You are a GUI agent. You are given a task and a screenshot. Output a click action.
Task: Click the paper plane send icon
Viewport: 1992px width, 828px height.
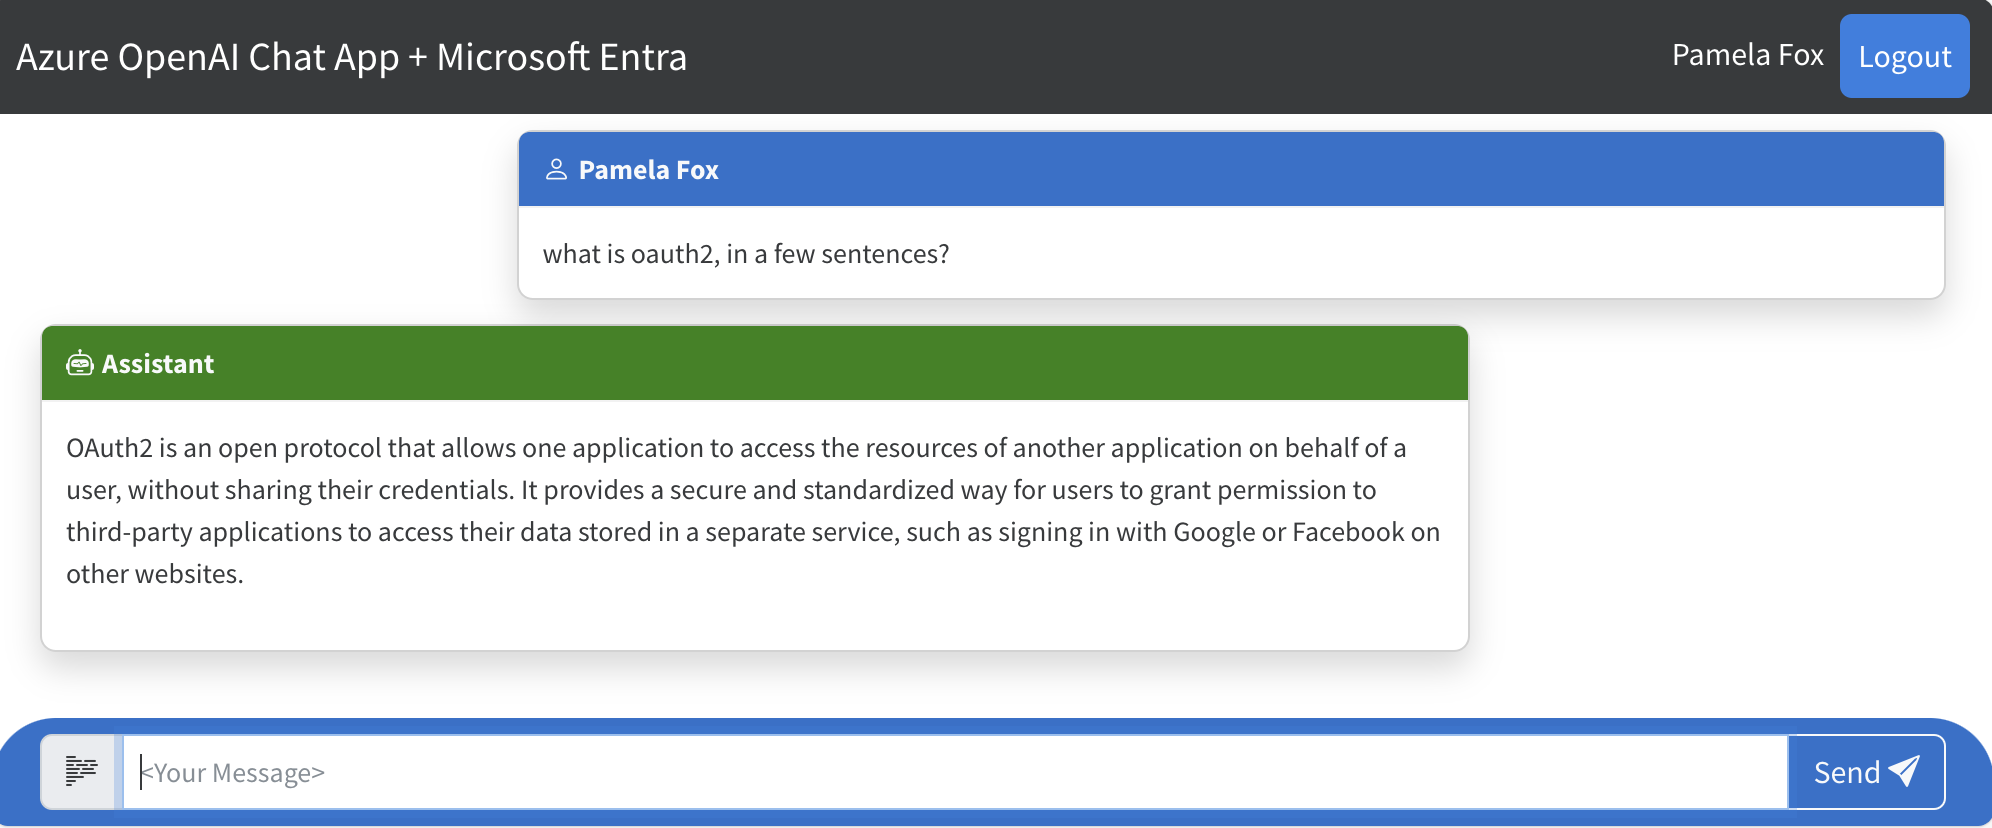1904,770
